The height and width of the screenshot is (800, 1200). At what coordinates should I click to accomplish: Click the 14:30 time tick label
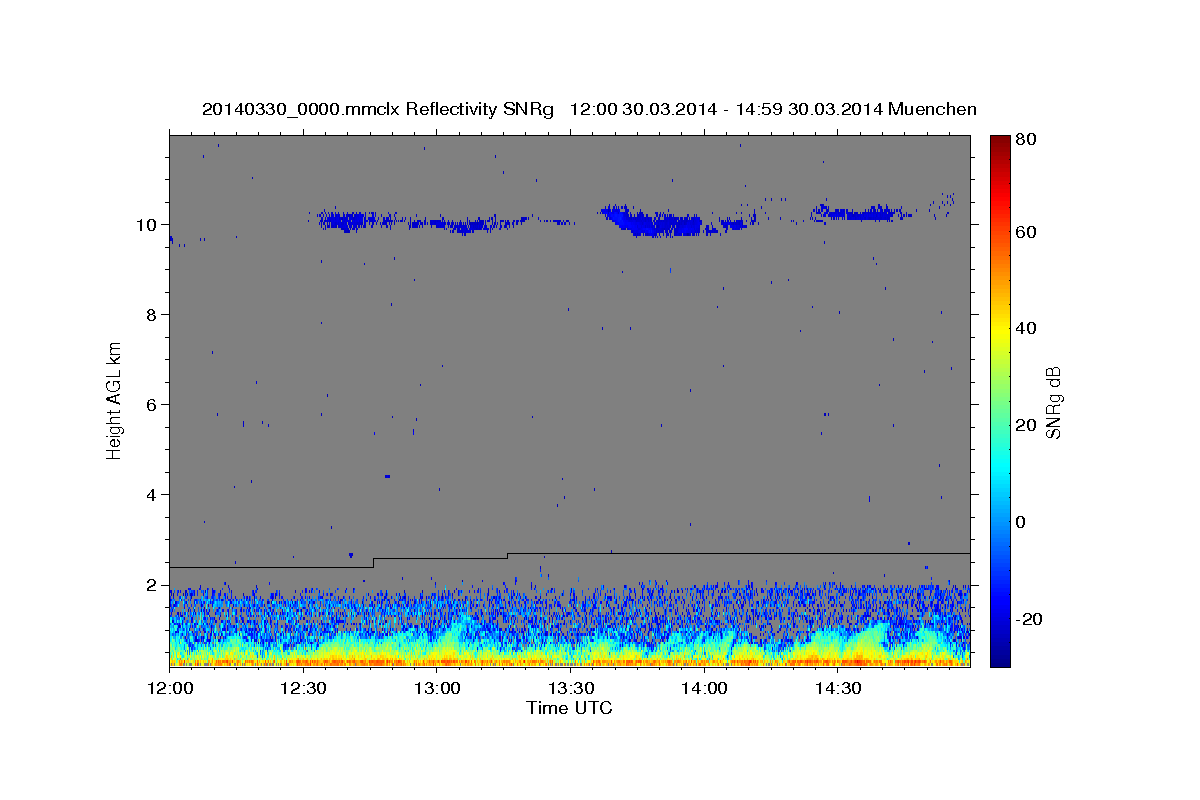pyautogui.click(x=837, y=689)
